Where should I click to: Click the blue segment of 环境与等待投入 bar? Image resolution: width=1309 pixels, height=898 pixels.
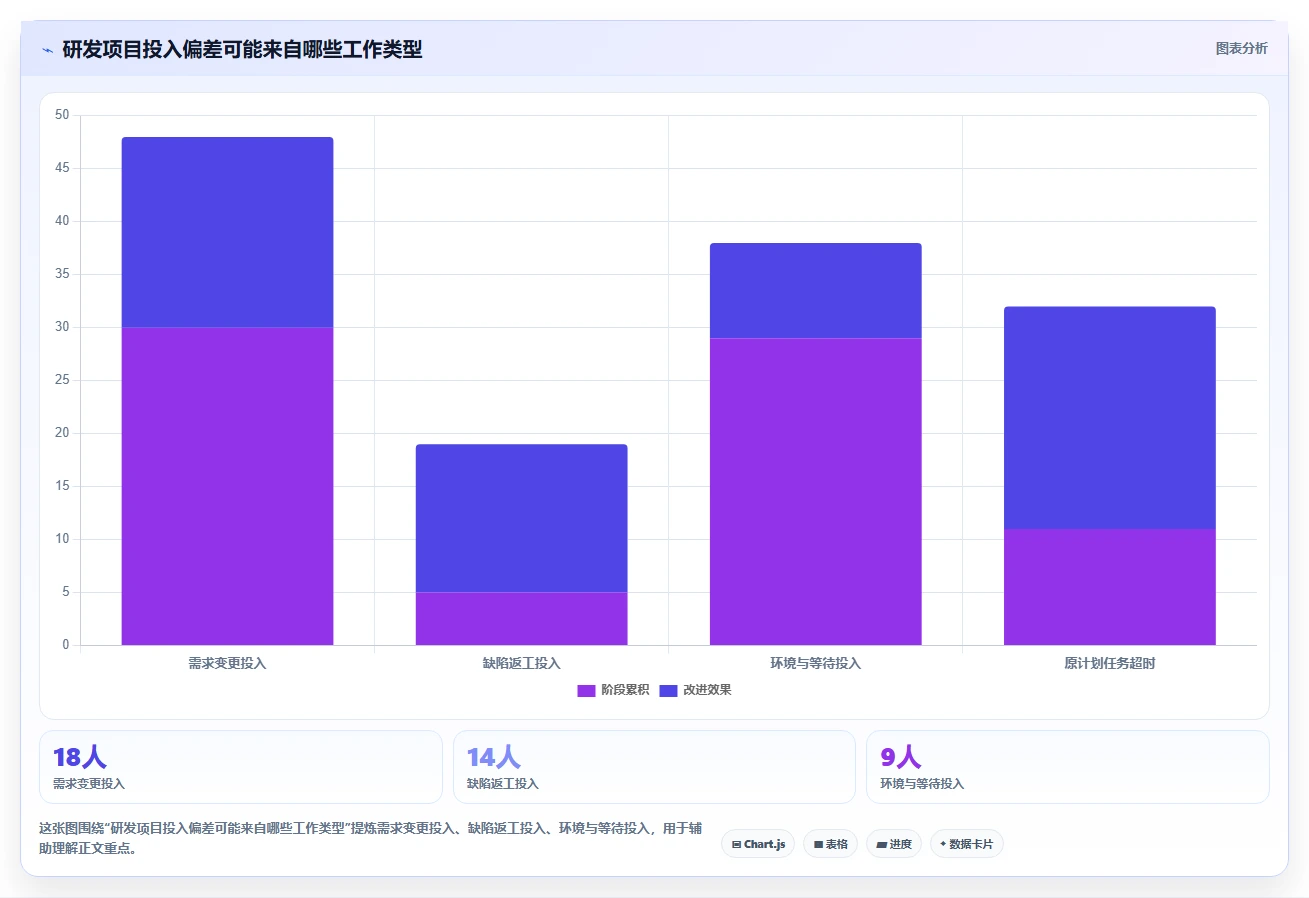(815, 290)
